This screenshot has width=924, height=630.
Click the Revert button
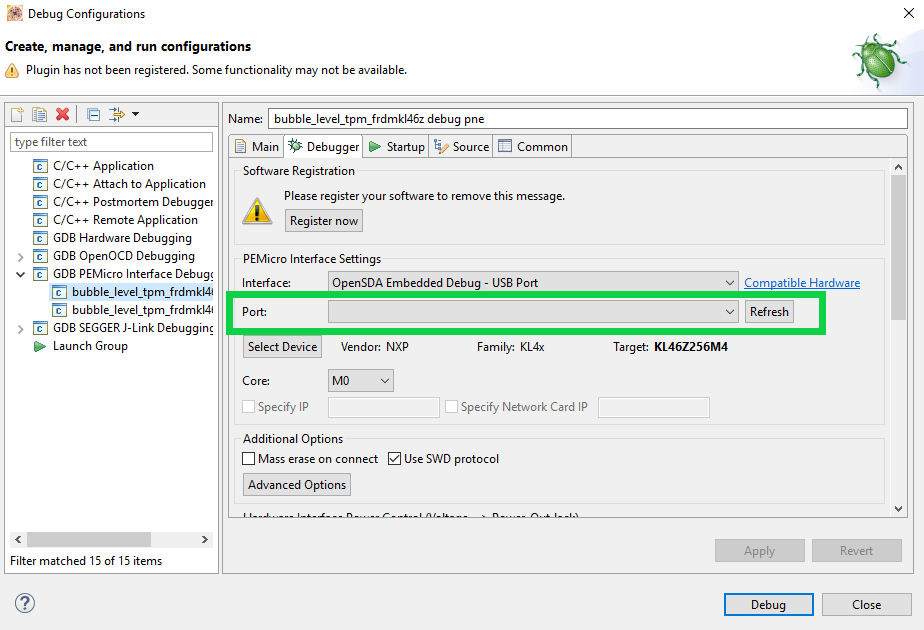857,551
